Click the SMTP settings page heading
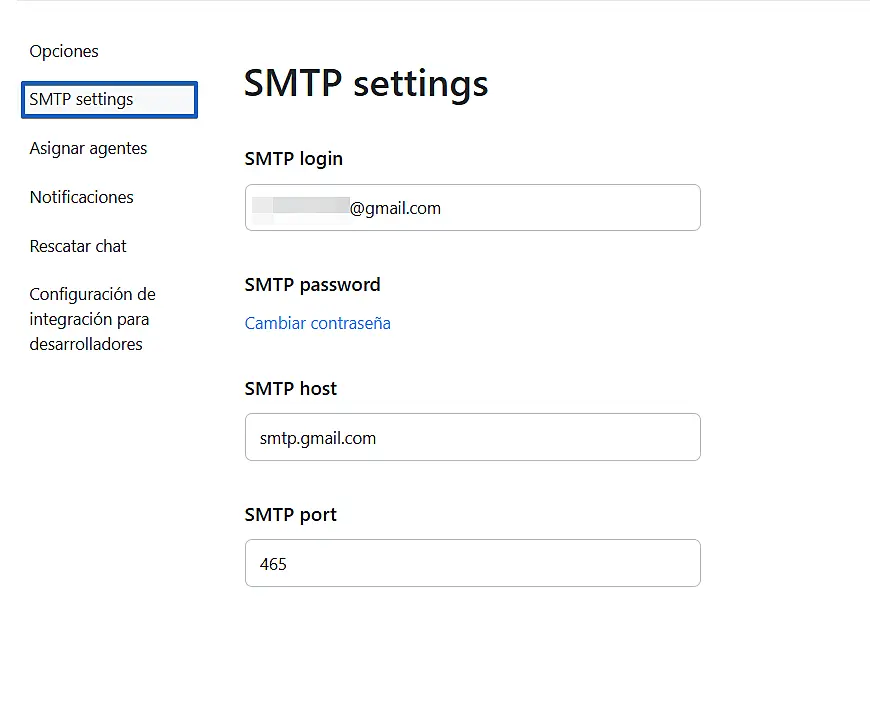Screen dimensions: 870x717 tap(366, 83)
